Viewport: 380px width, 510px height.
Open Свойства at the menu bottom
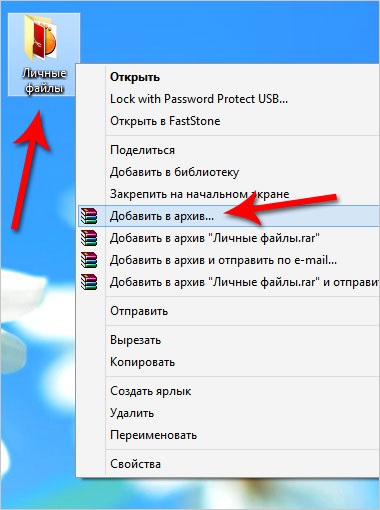tap(135, 464)
